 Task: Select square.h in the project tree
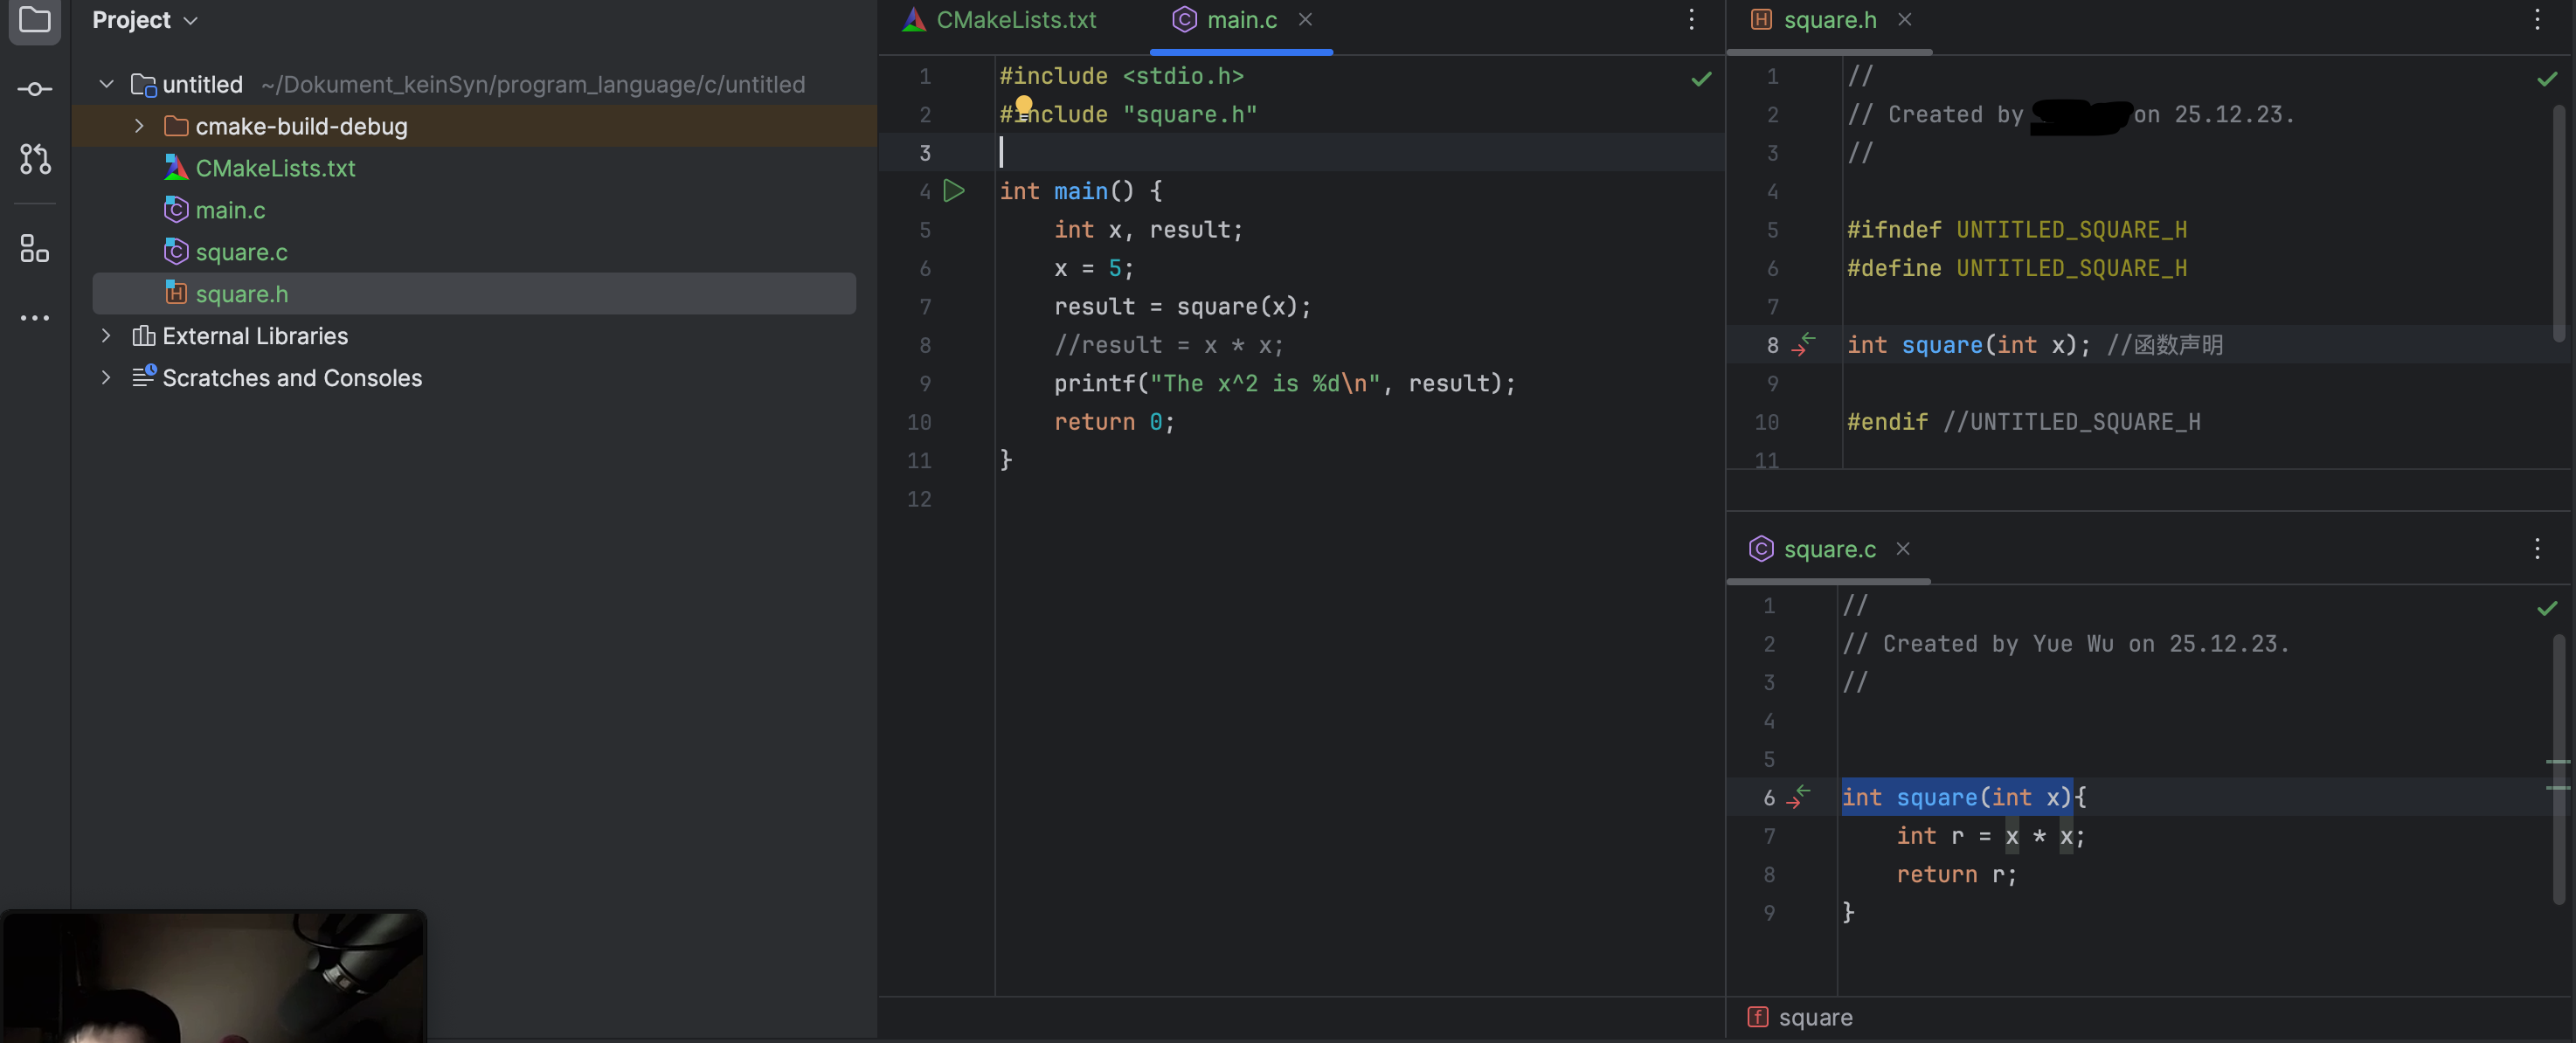point(474,294)
